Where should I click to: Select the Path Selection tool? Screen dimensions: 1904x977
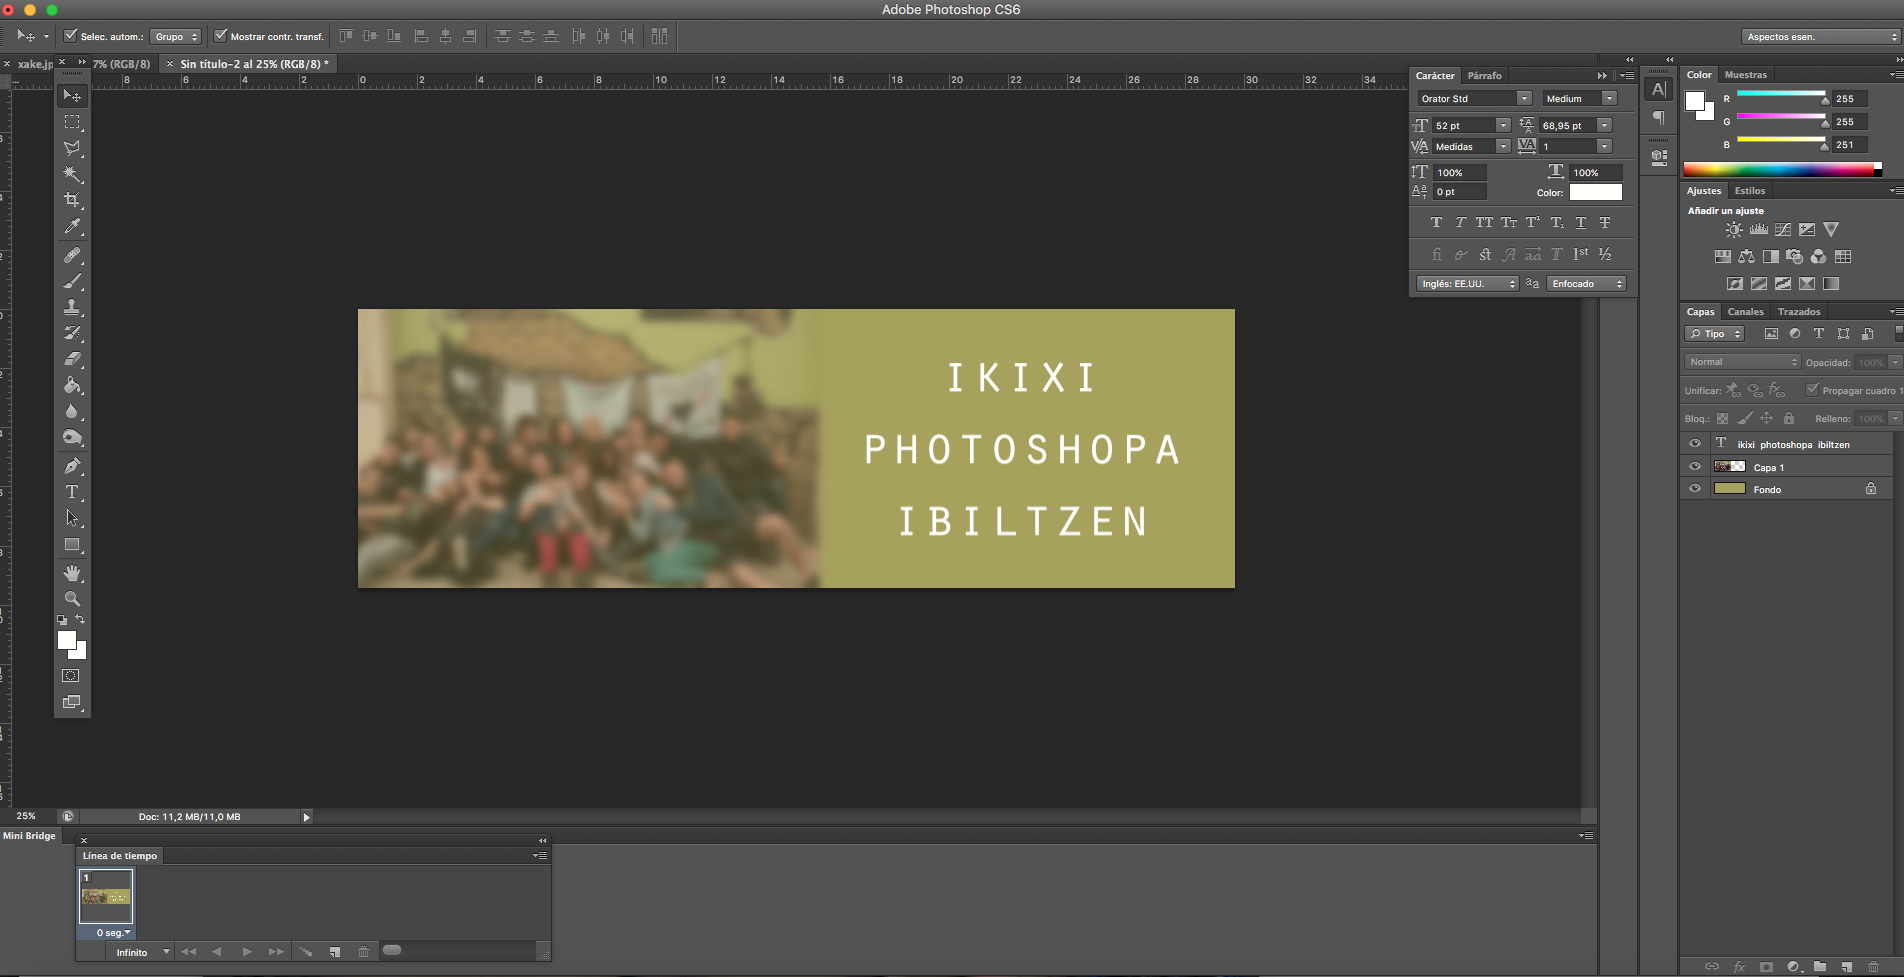(x=72, y=518)
